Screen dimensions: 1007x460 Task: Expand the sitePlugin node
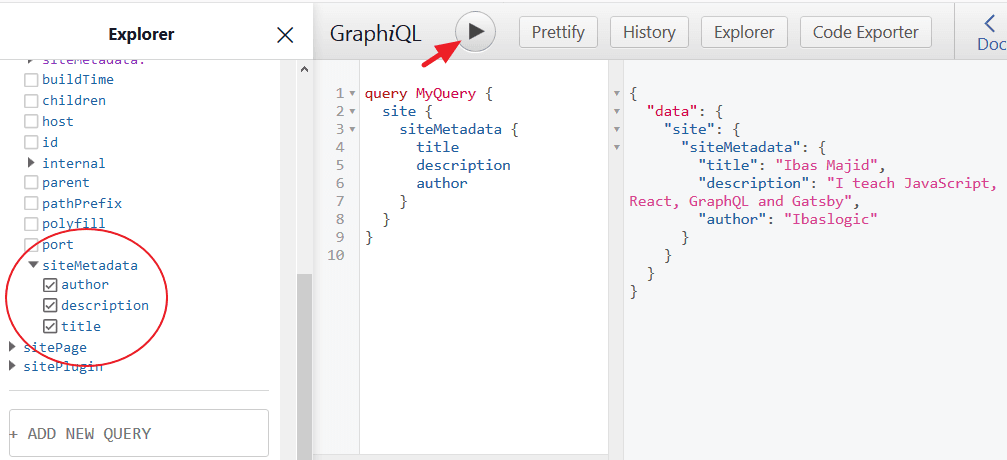(x=13, y=366)
